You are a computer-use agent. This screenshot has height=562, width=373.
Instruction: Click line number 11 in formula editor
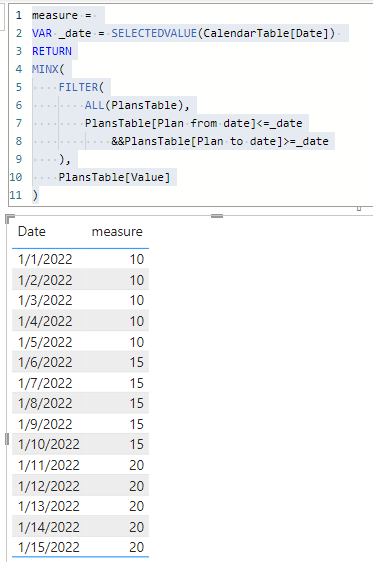tap(16, 195)
